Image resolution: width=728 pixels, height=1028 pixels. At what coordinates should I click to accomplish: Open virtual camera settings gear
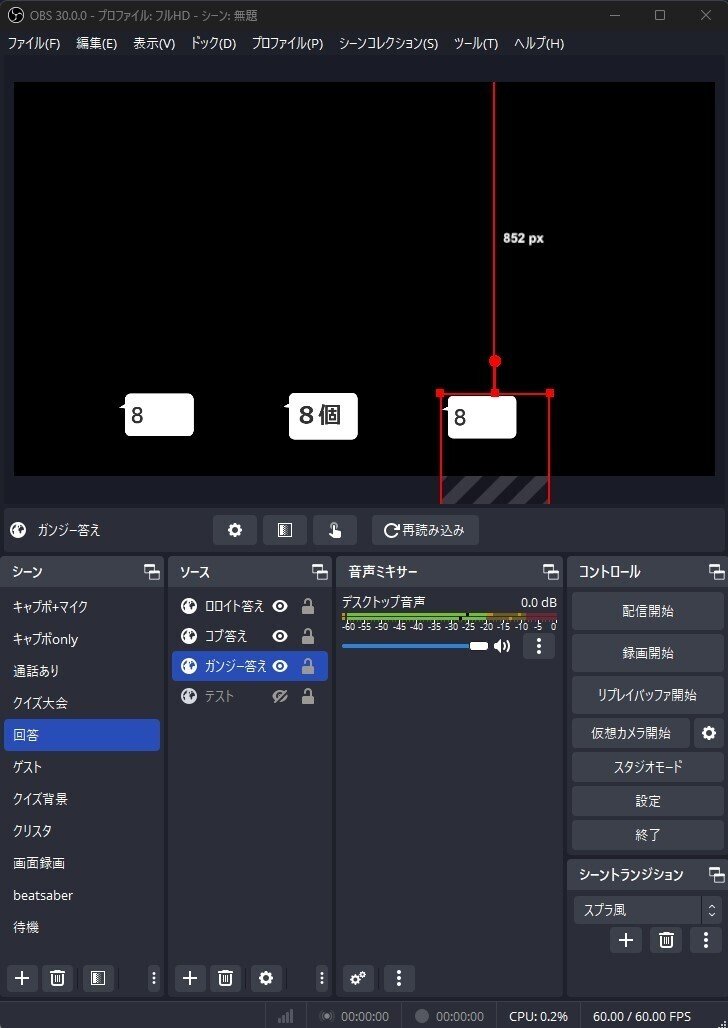pos(709,733)
